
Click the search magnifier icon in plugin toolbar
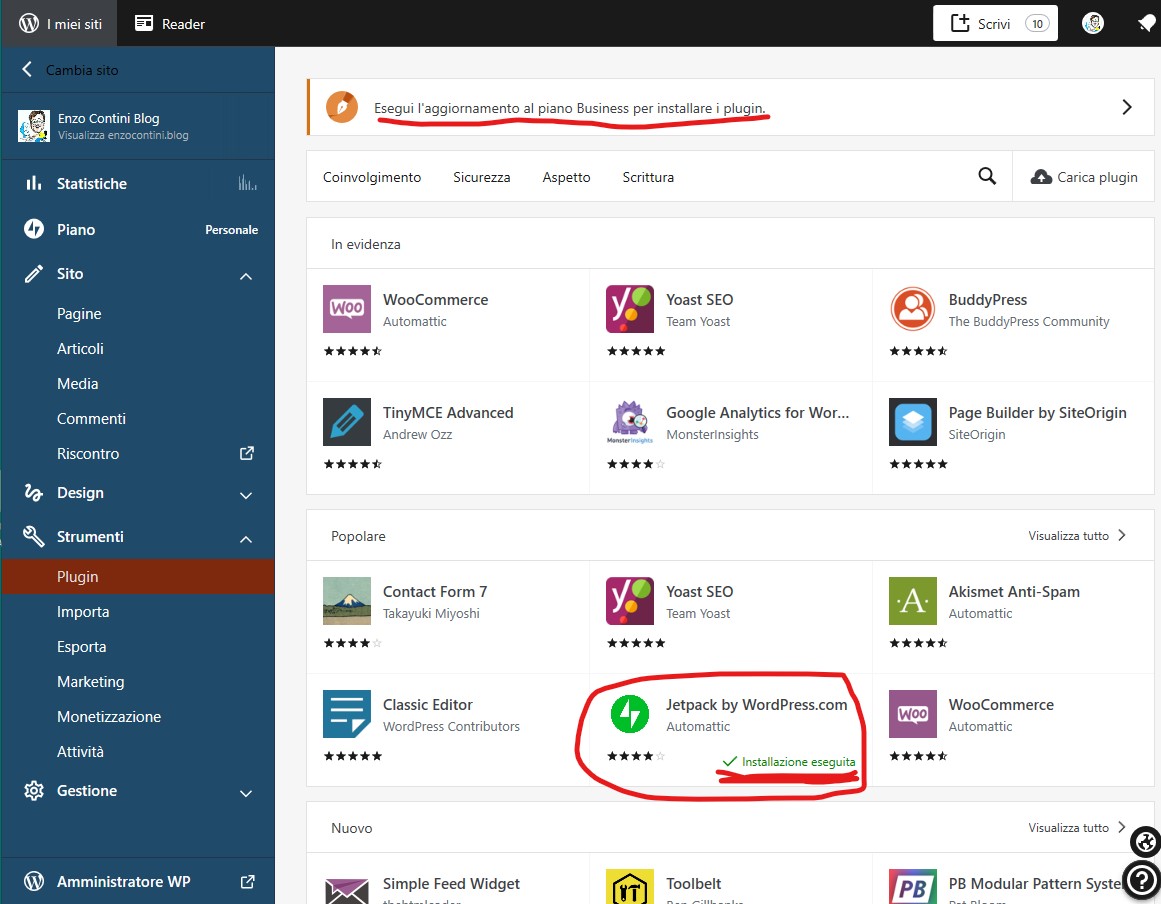(x=987, y=177)
